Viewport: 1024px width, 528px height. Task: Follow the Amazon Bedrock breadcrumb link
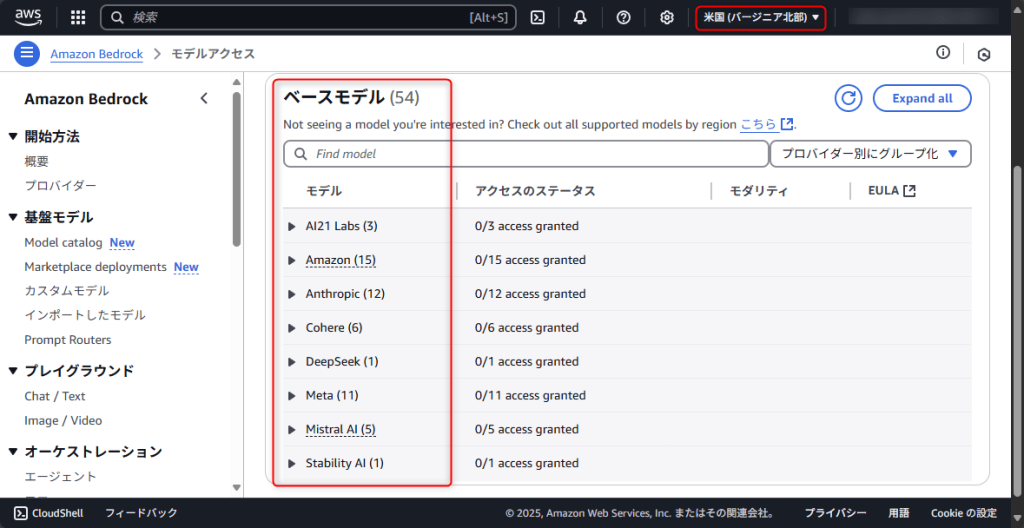(97, 54)
